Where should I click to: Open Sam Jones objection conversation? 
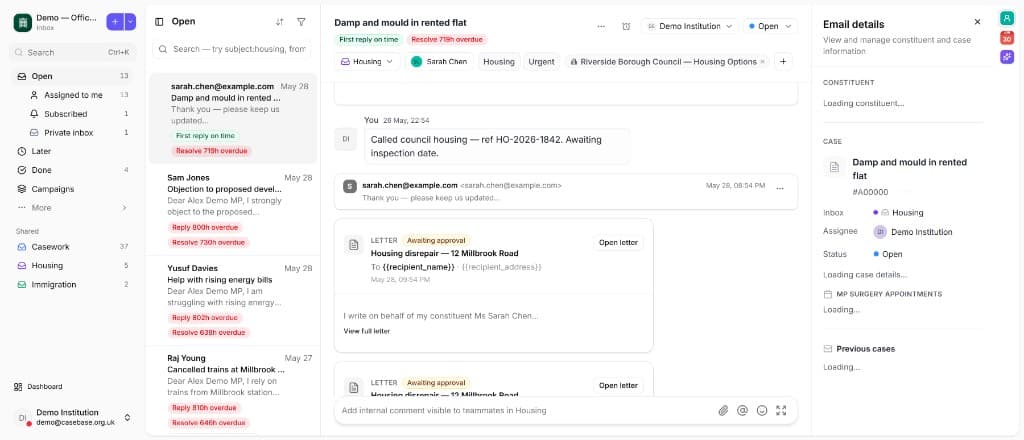pyautogui.click(x=232, y=212)
